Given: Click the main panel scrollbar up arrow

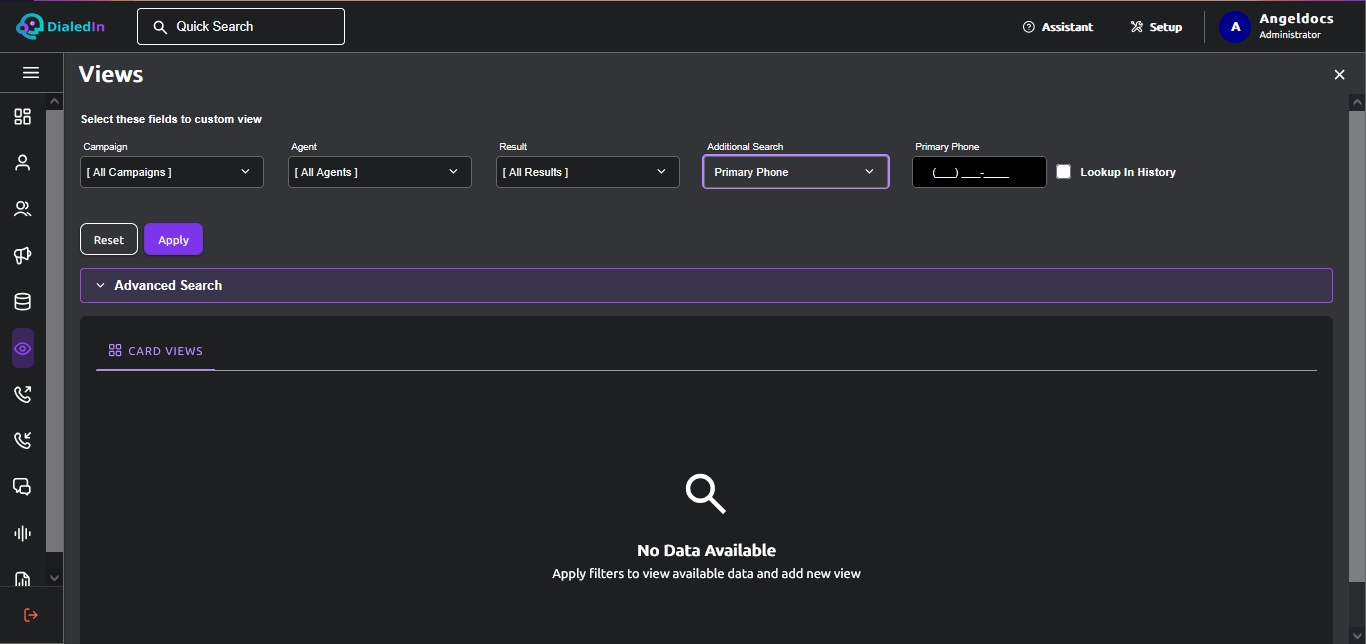Looking at the screenshot, I should [x=1357, y=102].
